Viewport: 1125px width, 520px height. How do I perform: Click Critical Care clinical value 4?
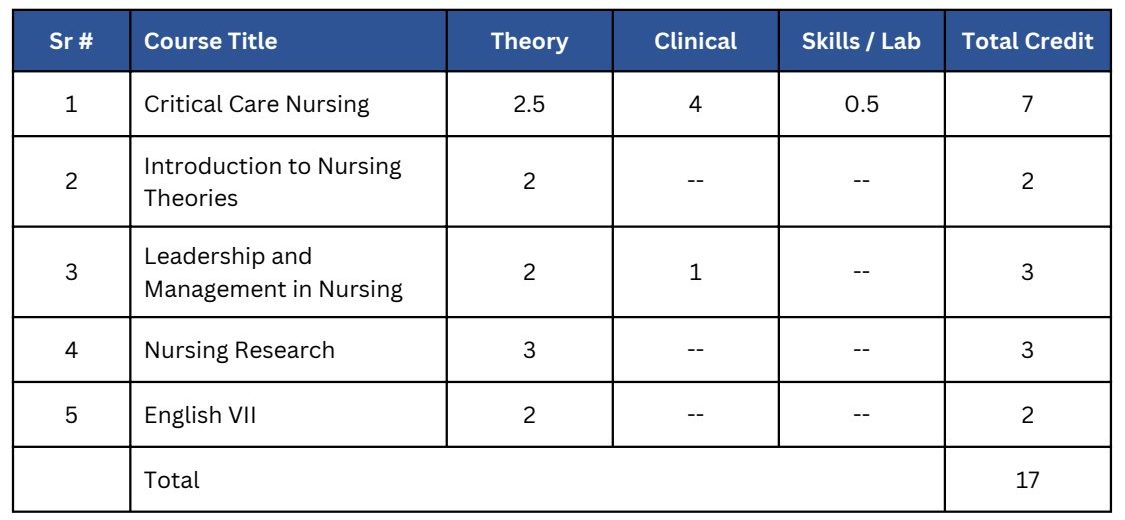695,104
